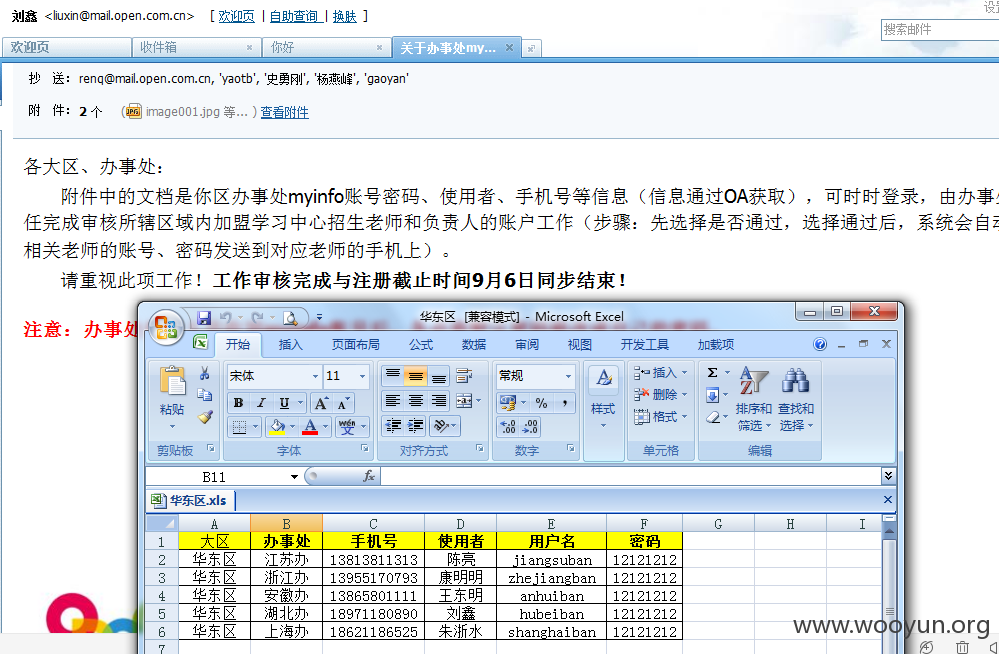
Task: Open the font size dropdown showing 11
Action: tap(363, 376)
